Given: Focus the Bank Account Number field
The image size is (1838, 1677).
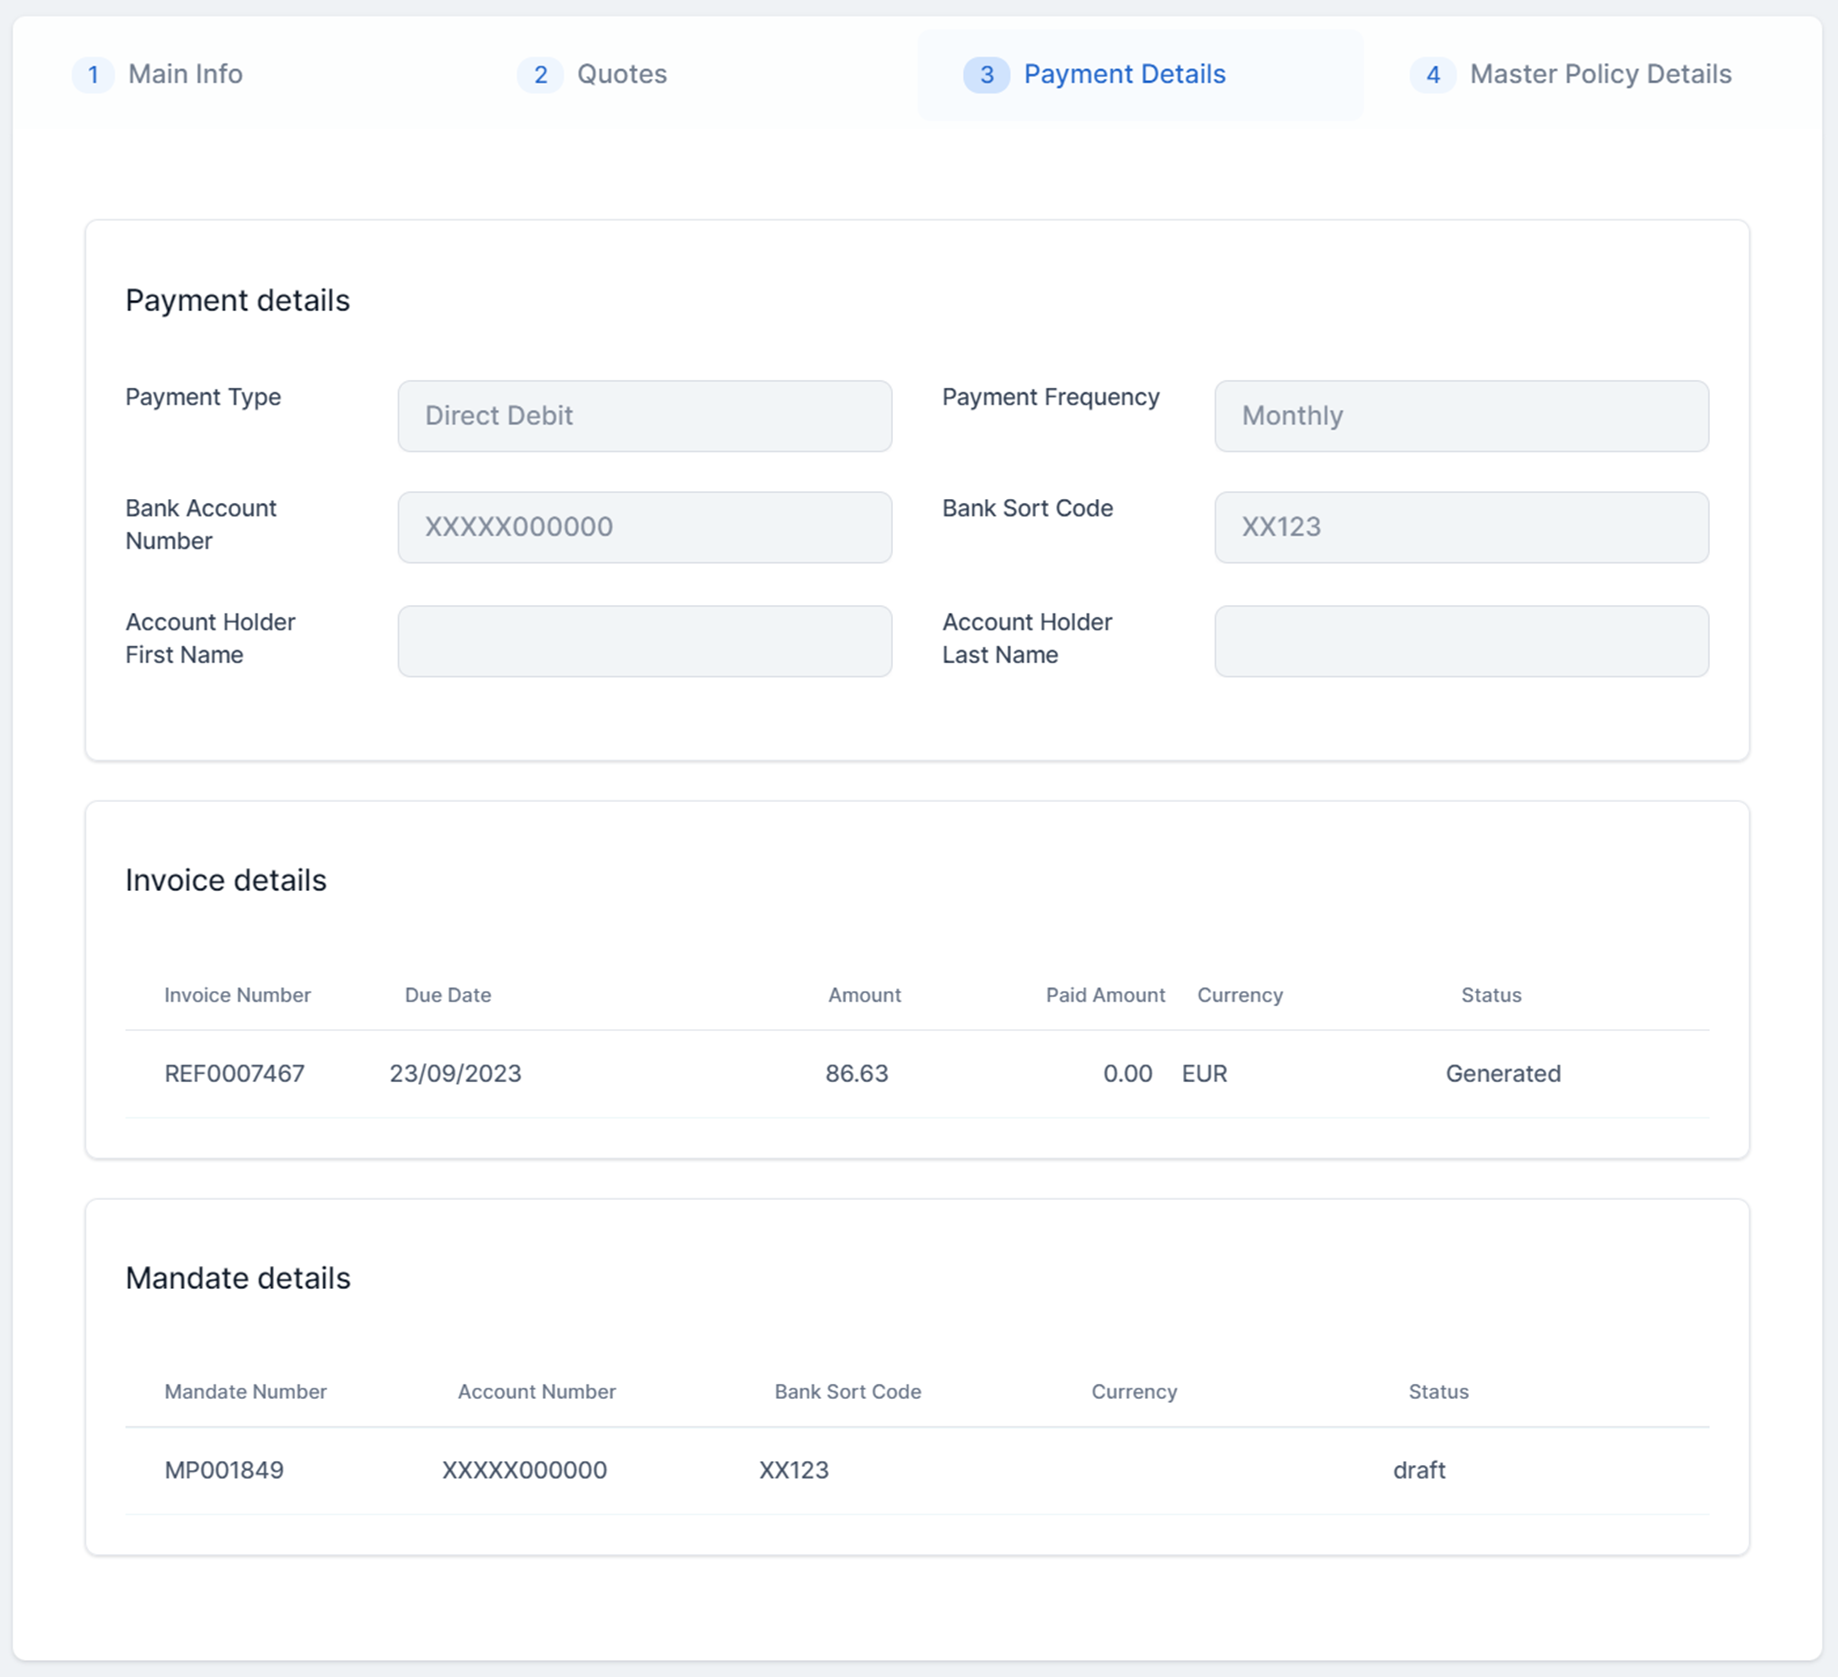Looking at the screenshot, I should coord(644,527).
